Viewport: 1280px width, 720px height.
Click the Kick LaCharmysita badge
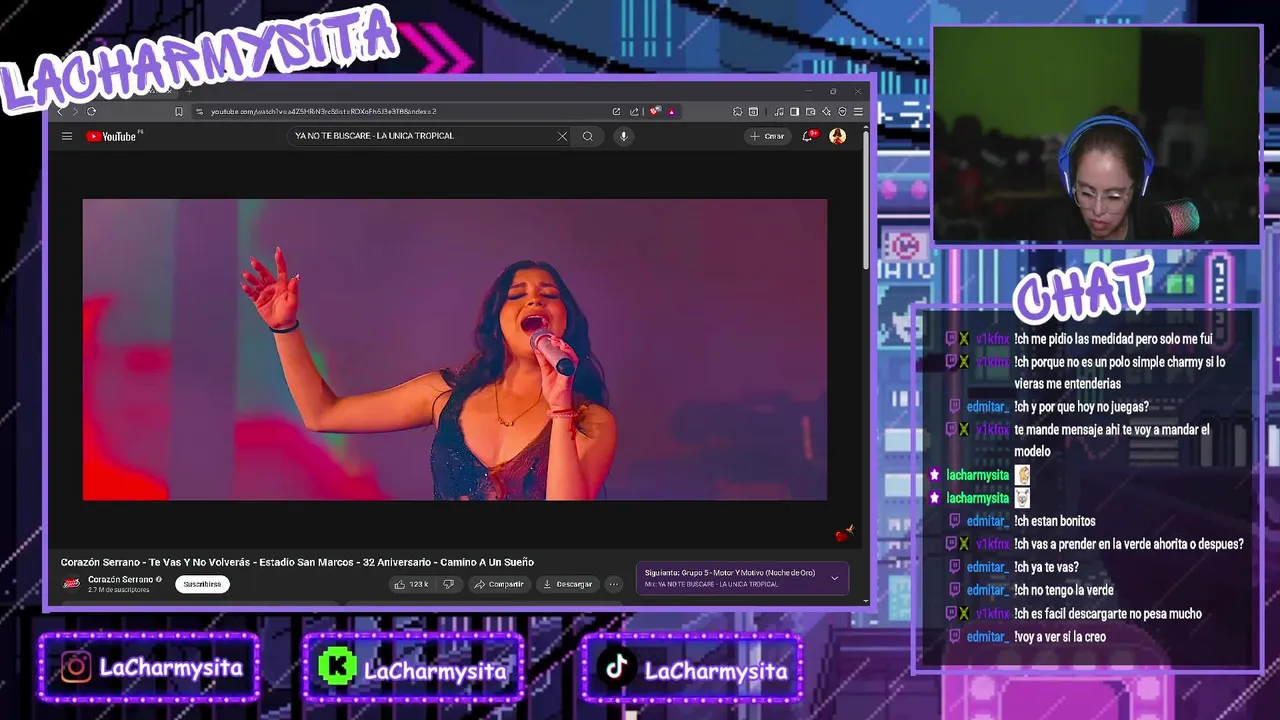pos(413,667)
